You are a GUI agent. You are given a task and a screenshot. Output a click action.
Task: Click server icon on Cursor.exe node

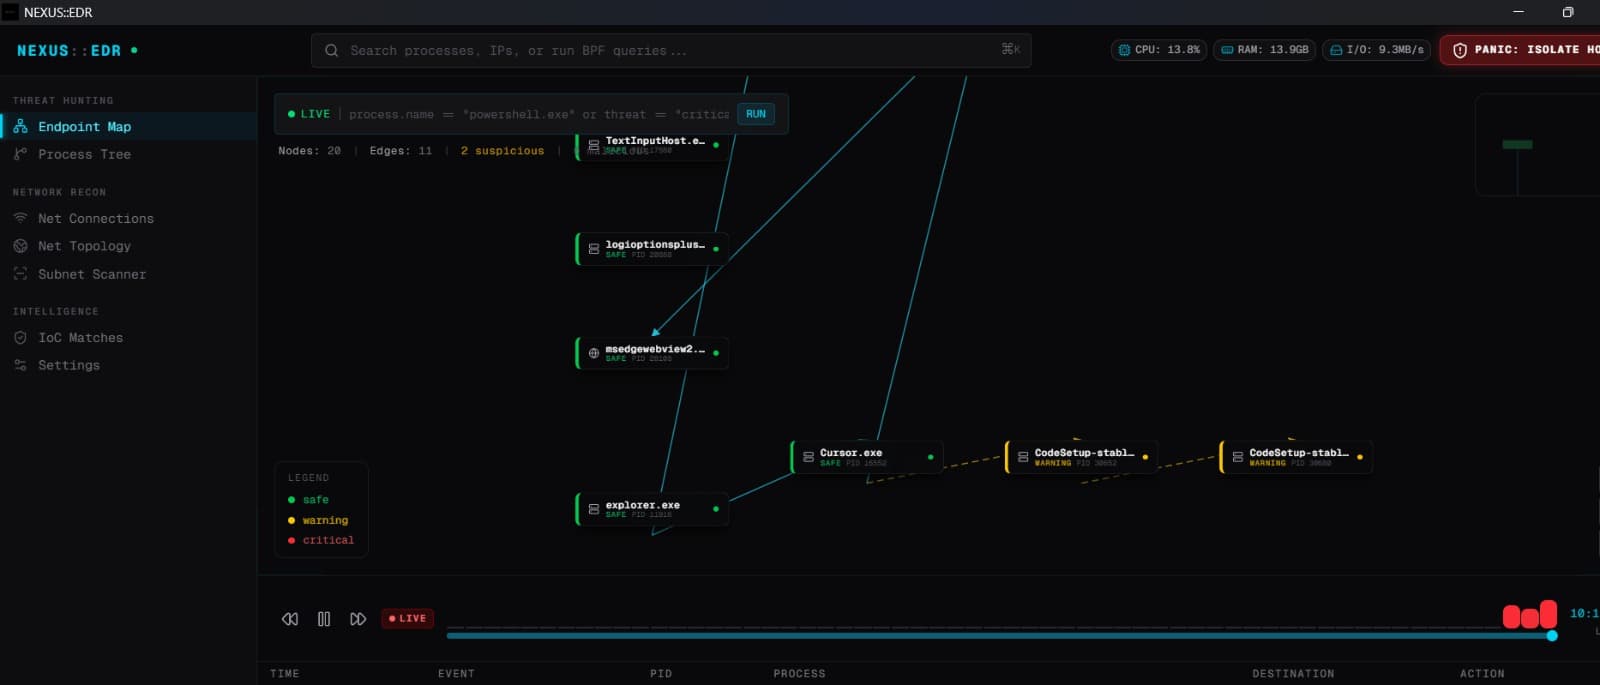tap(809, 457)
